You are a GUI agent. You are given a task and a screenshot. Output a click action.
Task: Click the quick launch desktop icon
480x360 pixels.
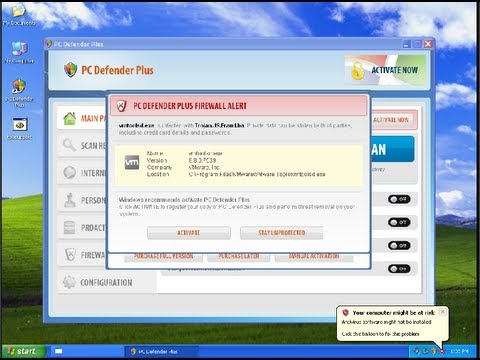[59, 351]
